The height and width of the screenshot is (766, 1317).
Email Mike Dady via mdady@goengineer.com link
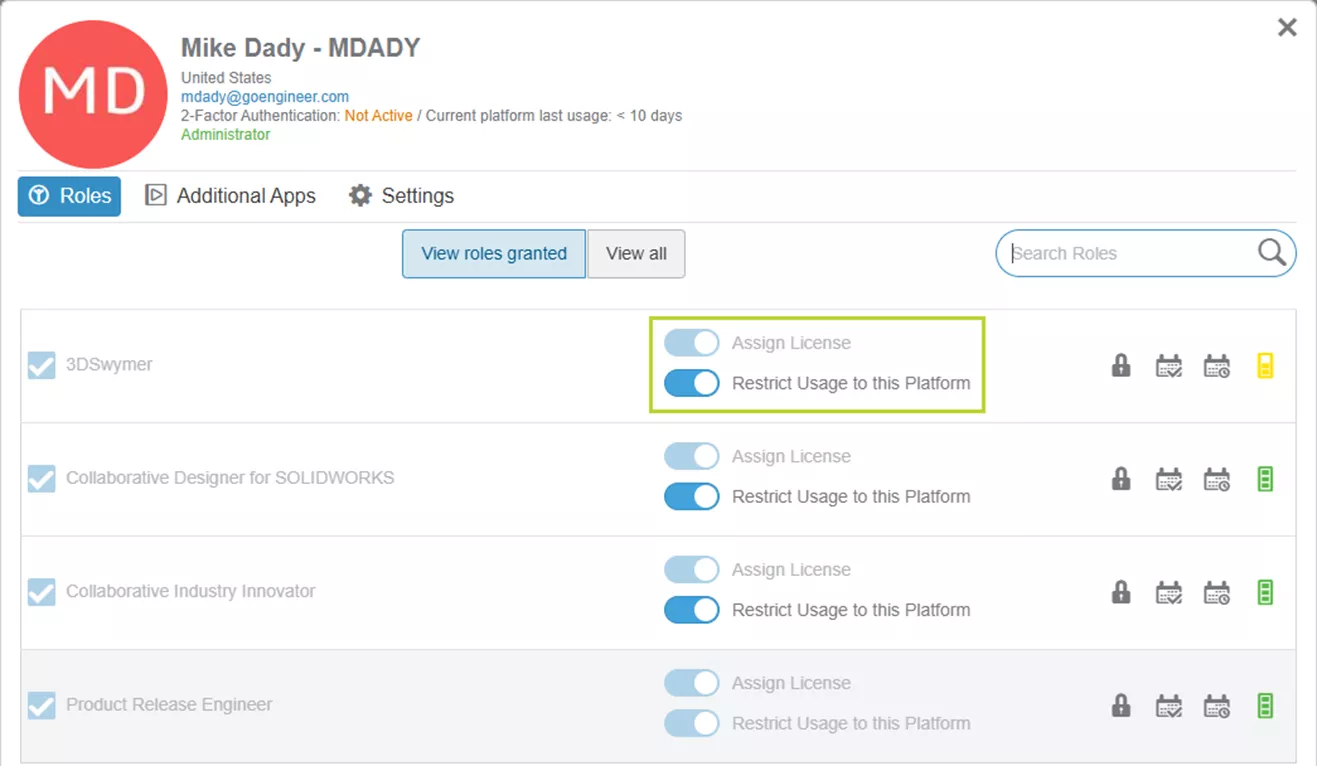click(265, 96)
